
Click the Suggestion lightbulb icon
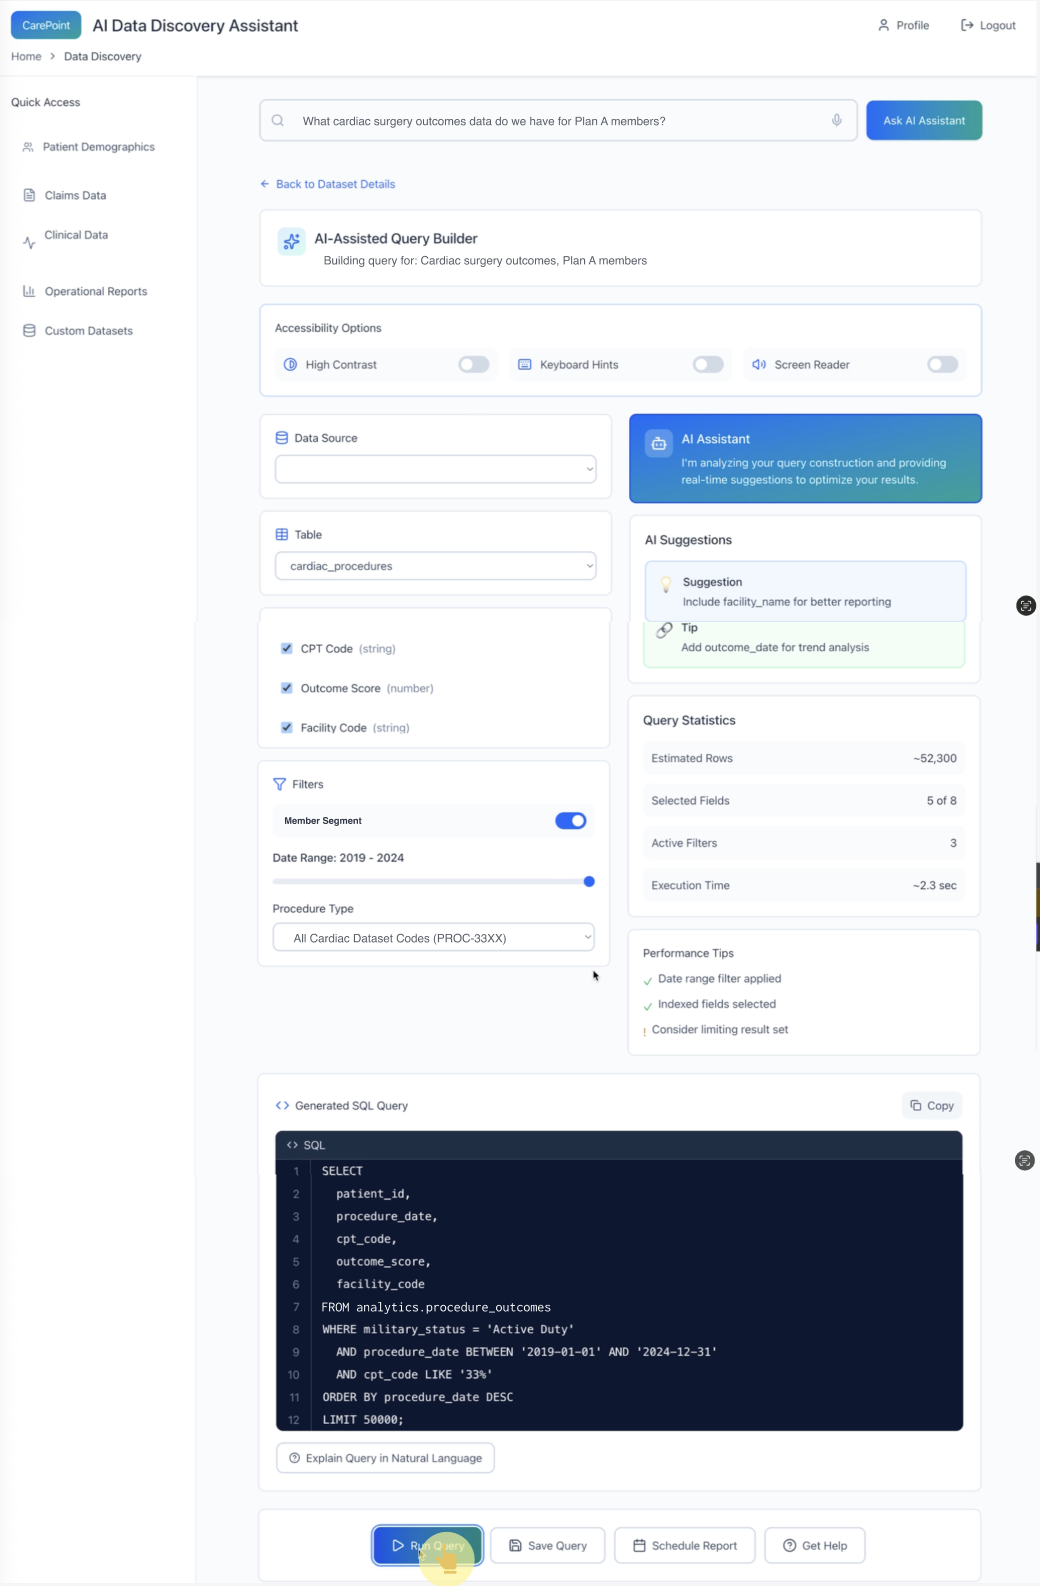tap(666, 585)
